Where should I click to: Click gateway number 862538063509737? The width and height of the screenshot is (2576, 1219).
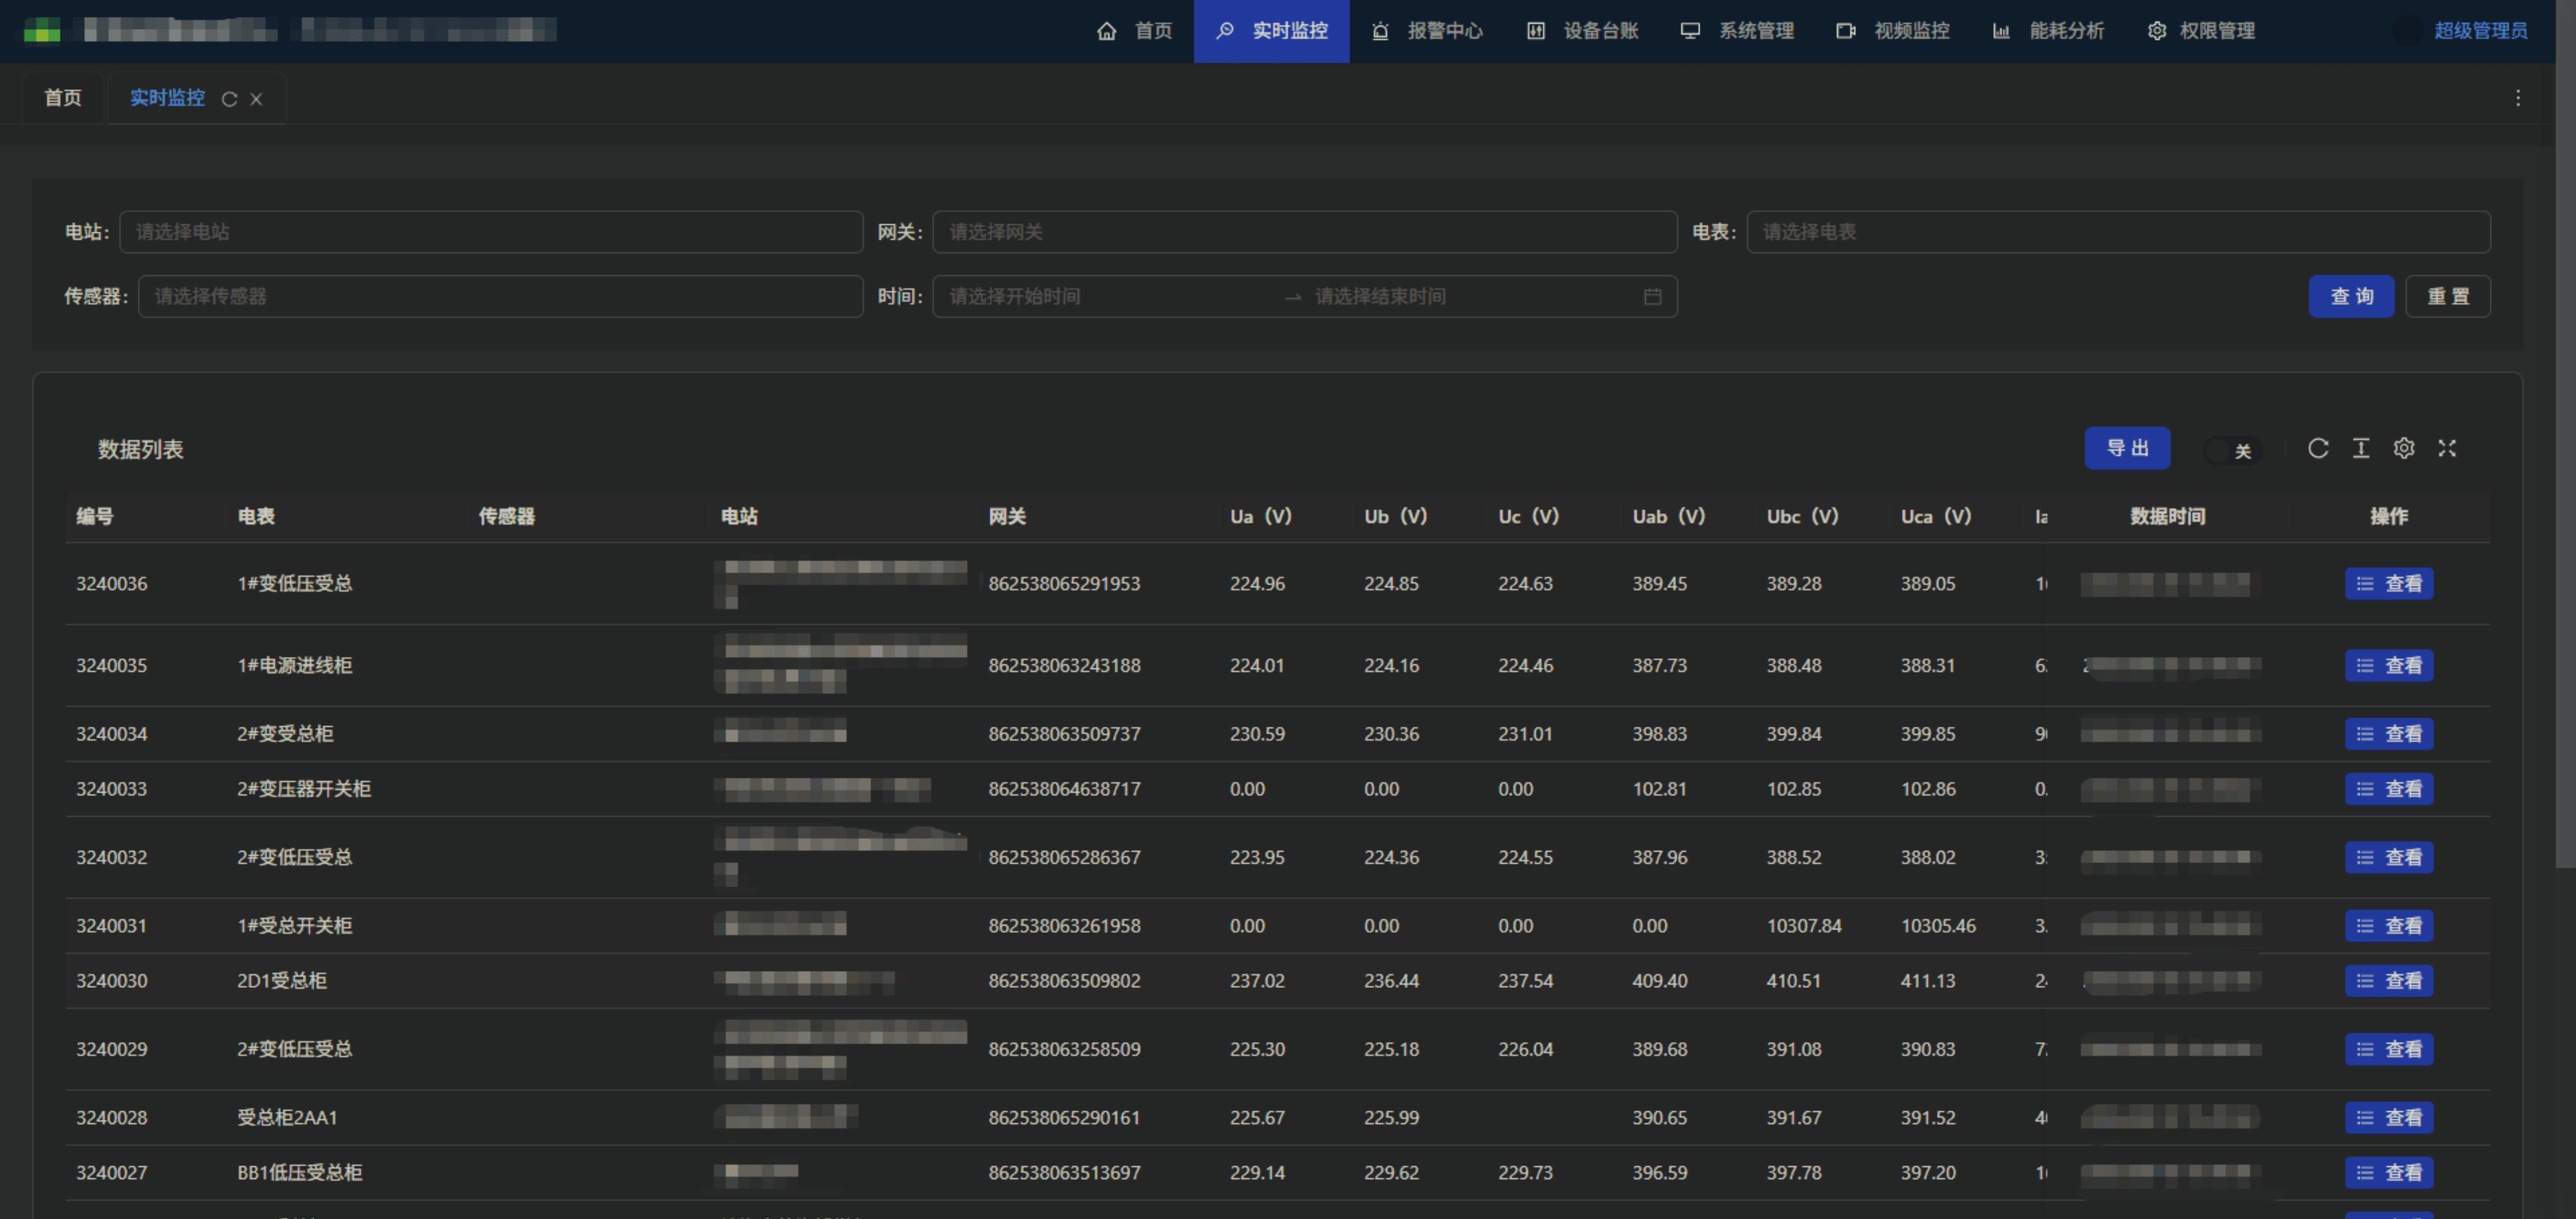[x=1064, y=734]
